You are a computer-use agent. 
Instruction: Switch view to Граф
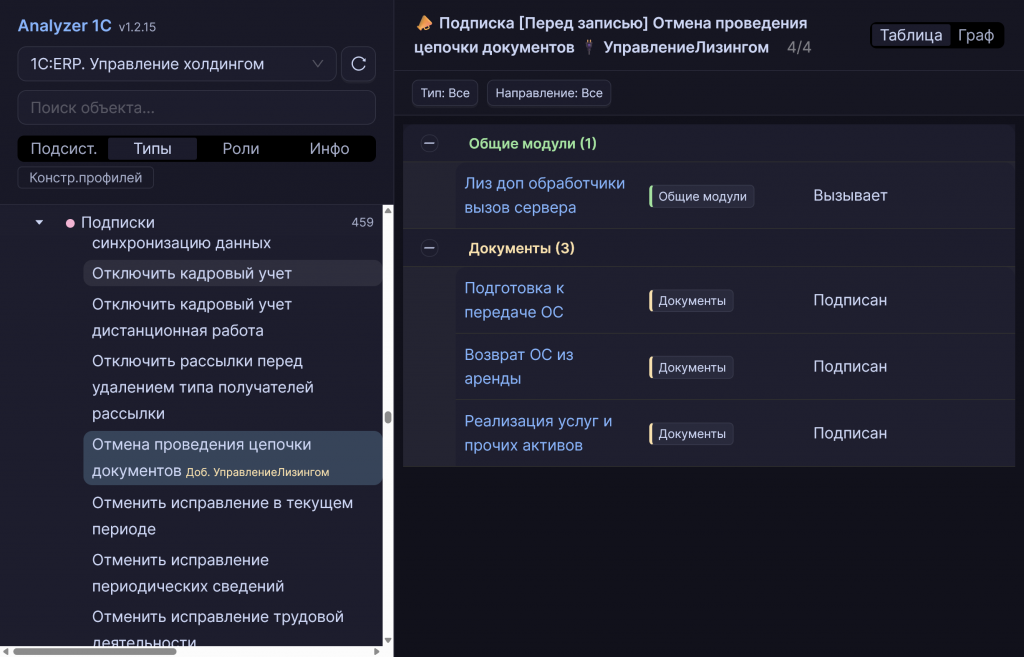[975, 35]
